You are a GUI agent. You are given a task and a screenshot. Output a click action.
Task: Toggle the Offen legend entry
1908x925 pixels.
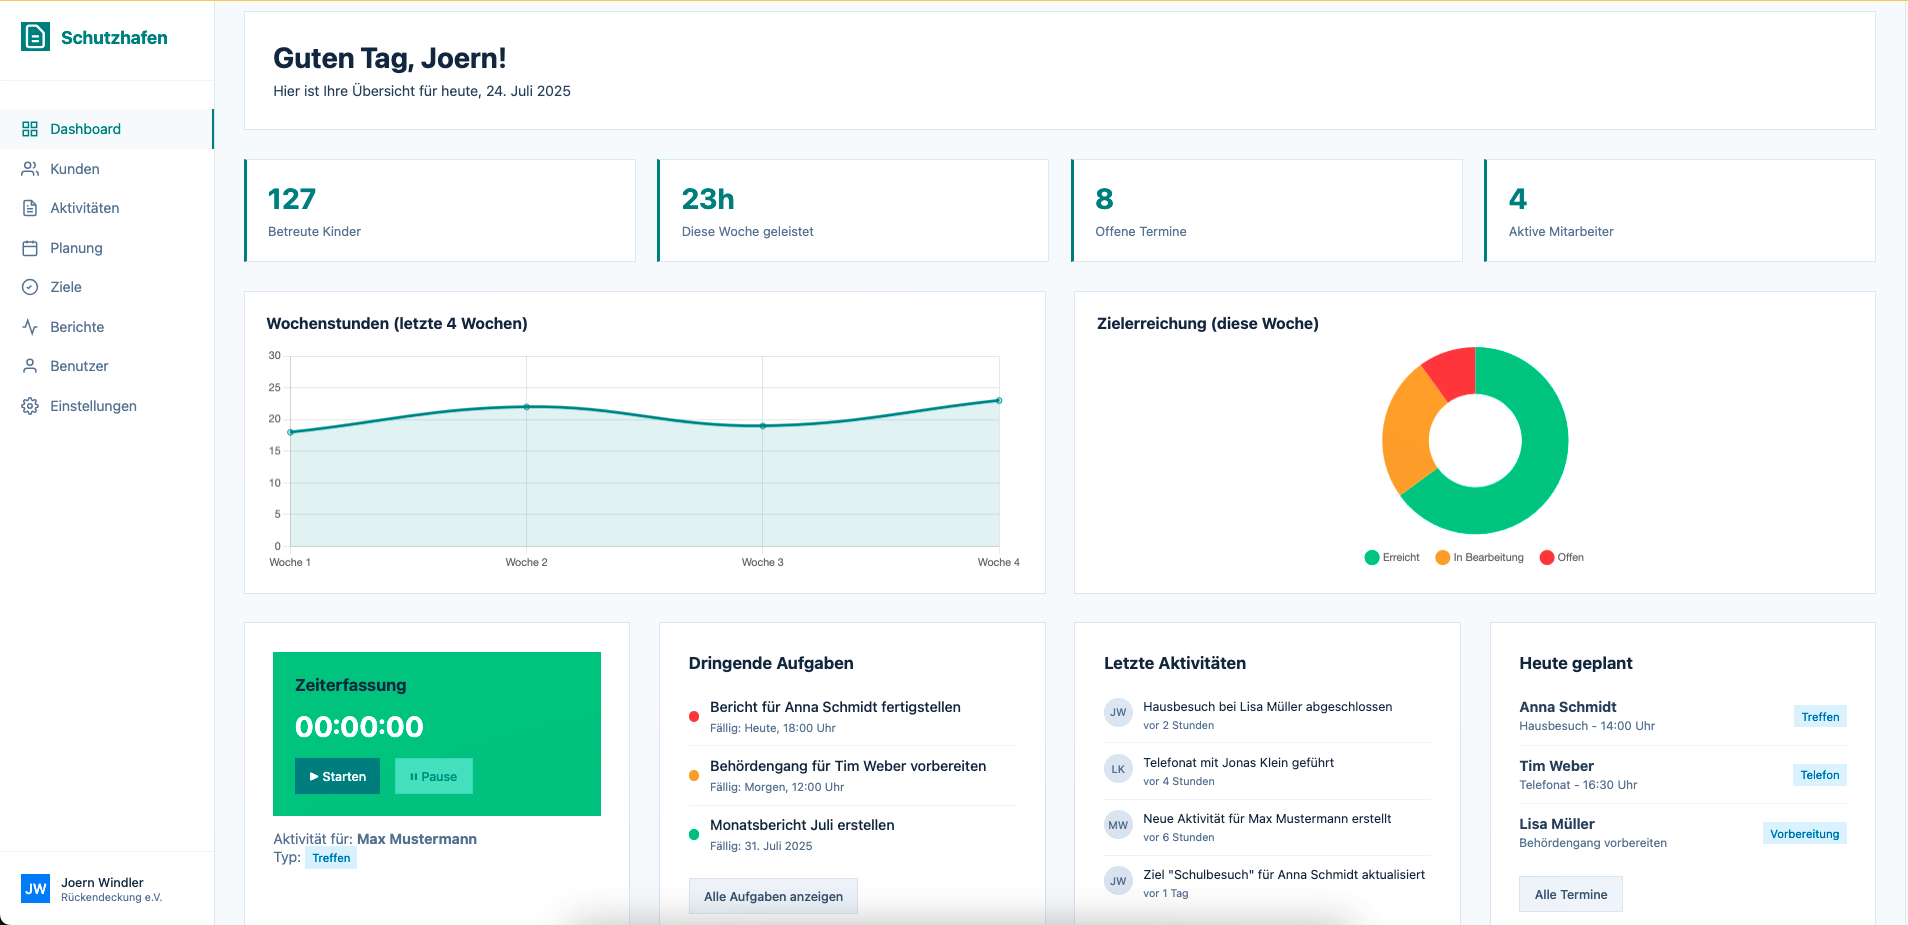coord(1561,558)
